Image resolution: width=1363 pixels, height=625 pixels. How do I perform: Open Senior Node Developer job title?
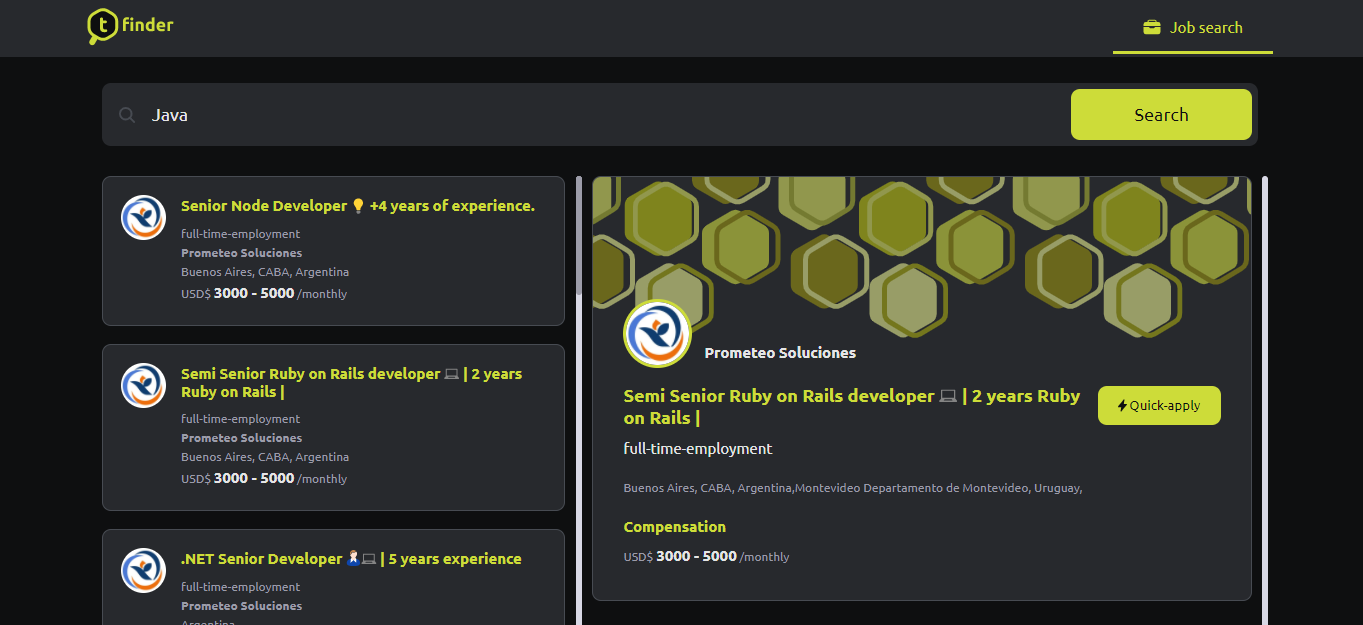click(x=357, y=206)
